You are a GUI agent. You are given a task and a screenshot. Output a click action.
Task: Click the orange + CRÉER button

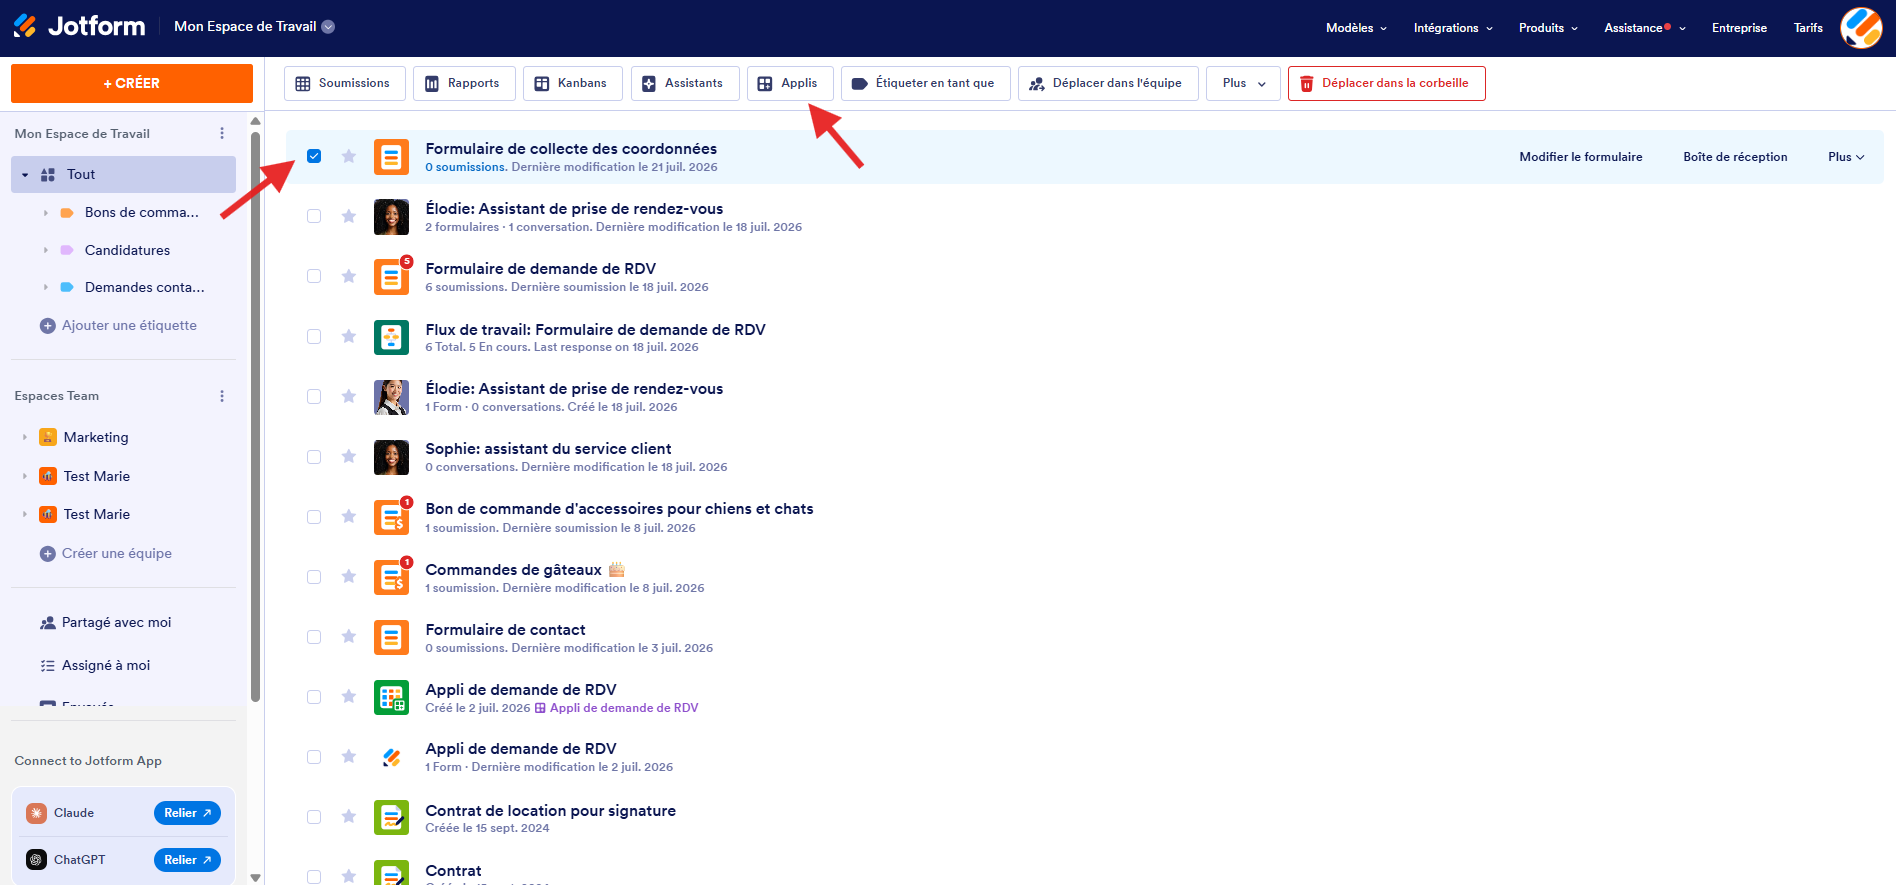pyautogui.click(x=132, y=83)
